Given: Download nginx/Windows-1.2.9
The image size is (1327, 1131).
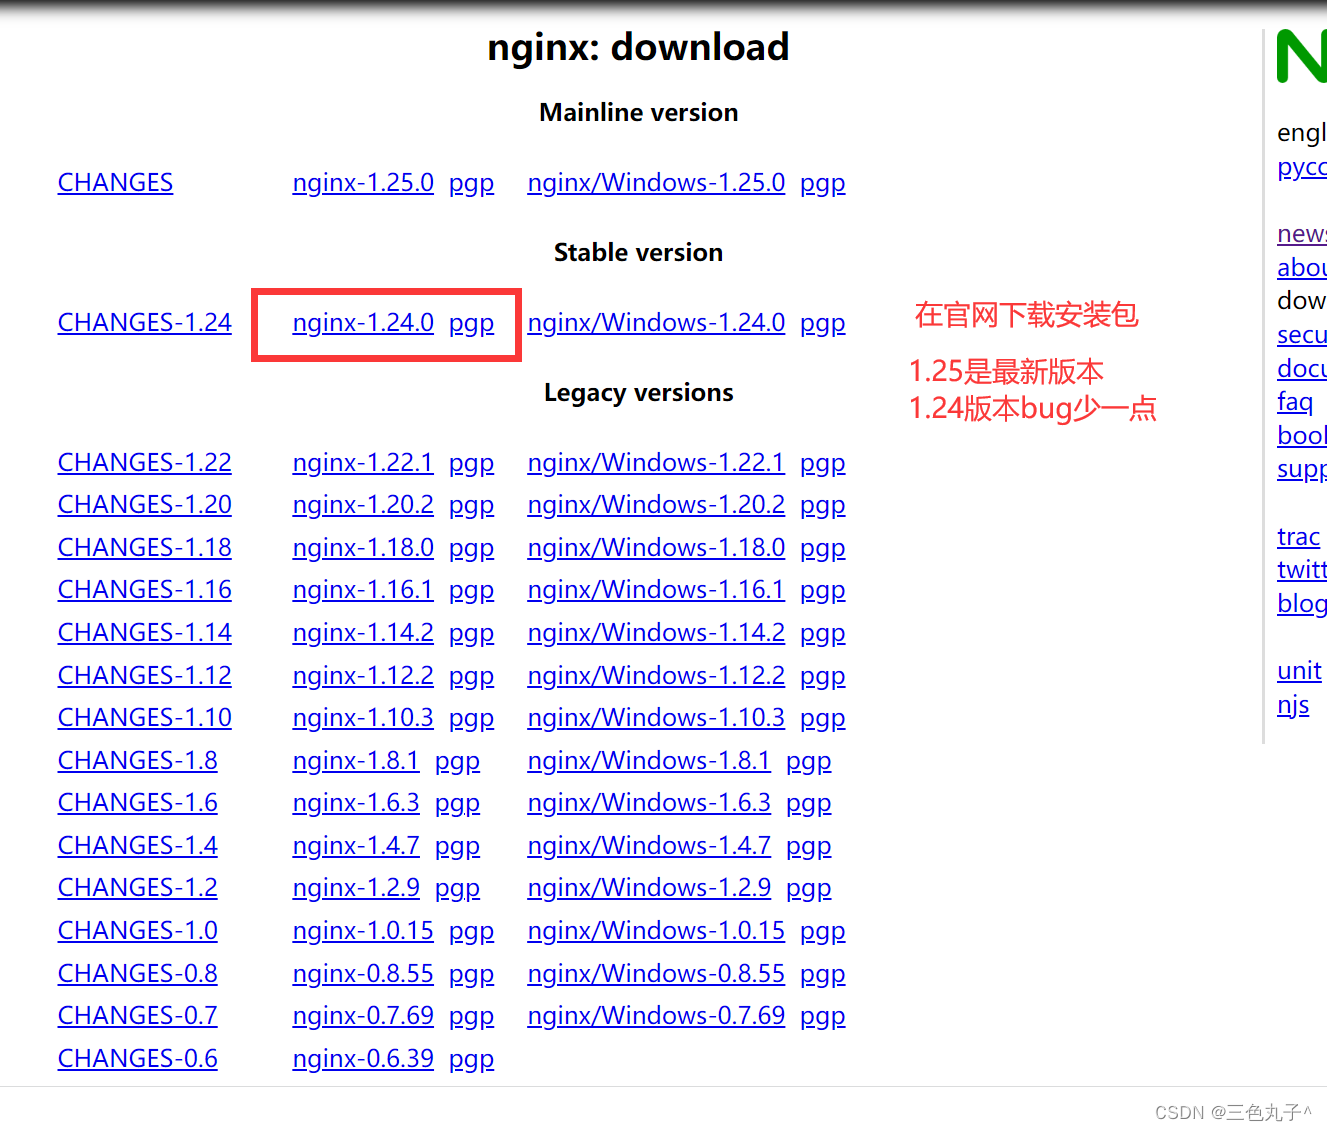Looking at the screenshot, I should pyautogui.click(x=649, y=888).
